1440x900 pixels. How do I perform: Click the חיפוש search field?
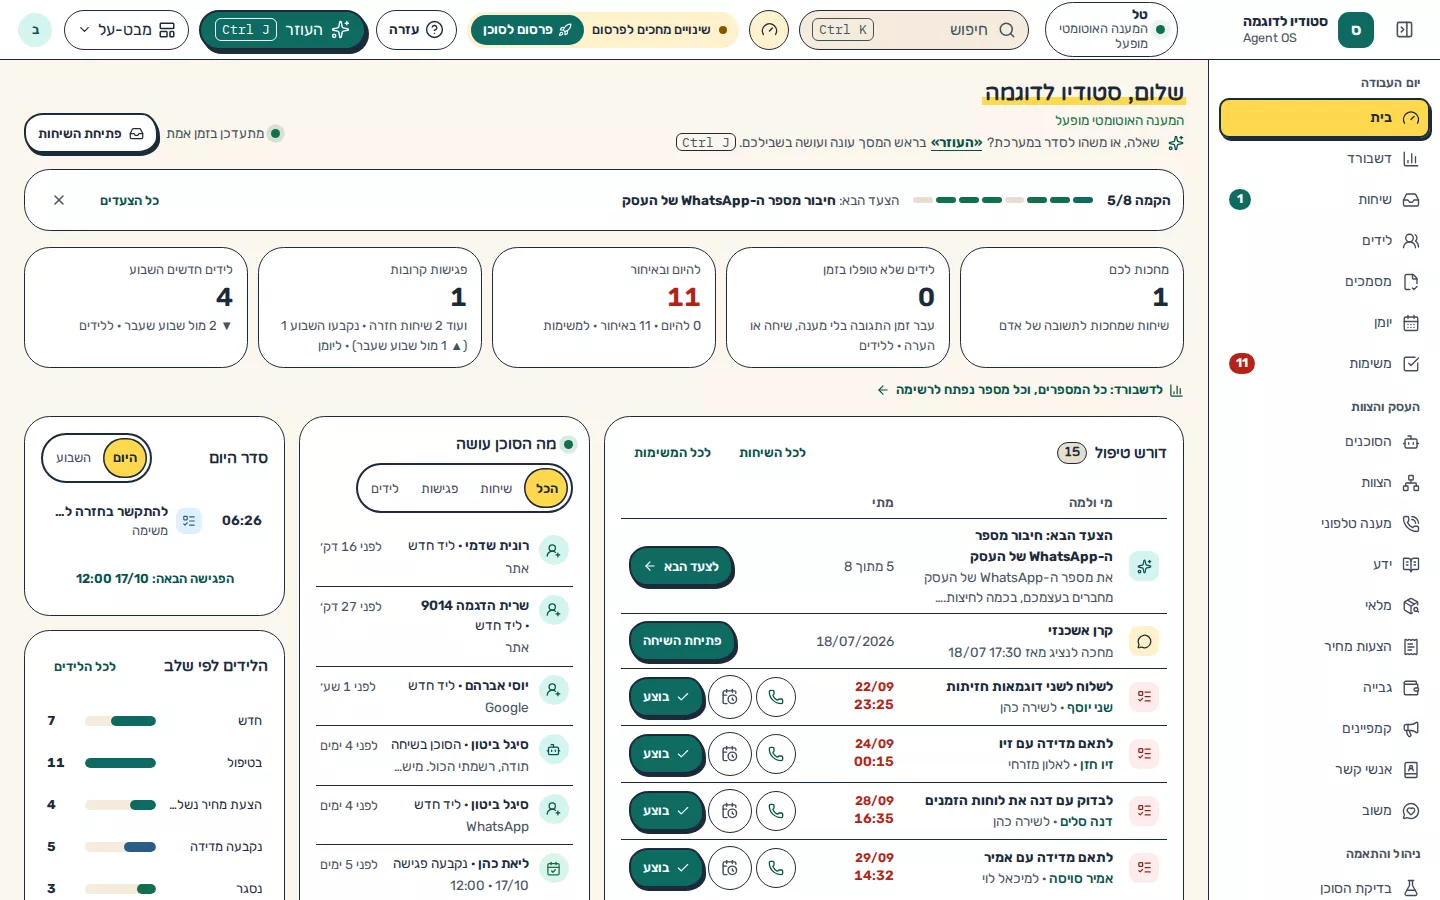pyautogui.click(x=914, y=30)
